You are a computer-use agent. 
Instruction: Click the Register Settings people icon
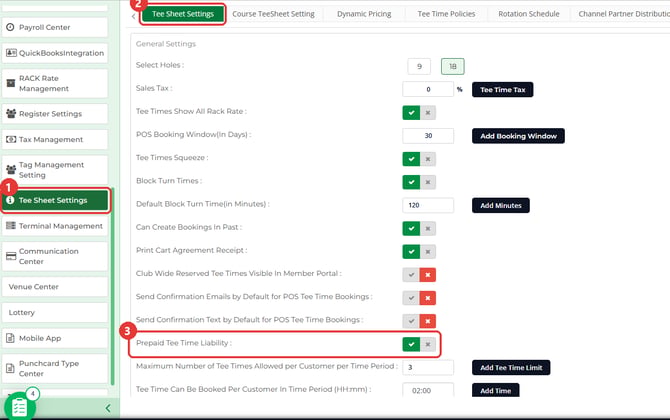(x=11, y=114)
